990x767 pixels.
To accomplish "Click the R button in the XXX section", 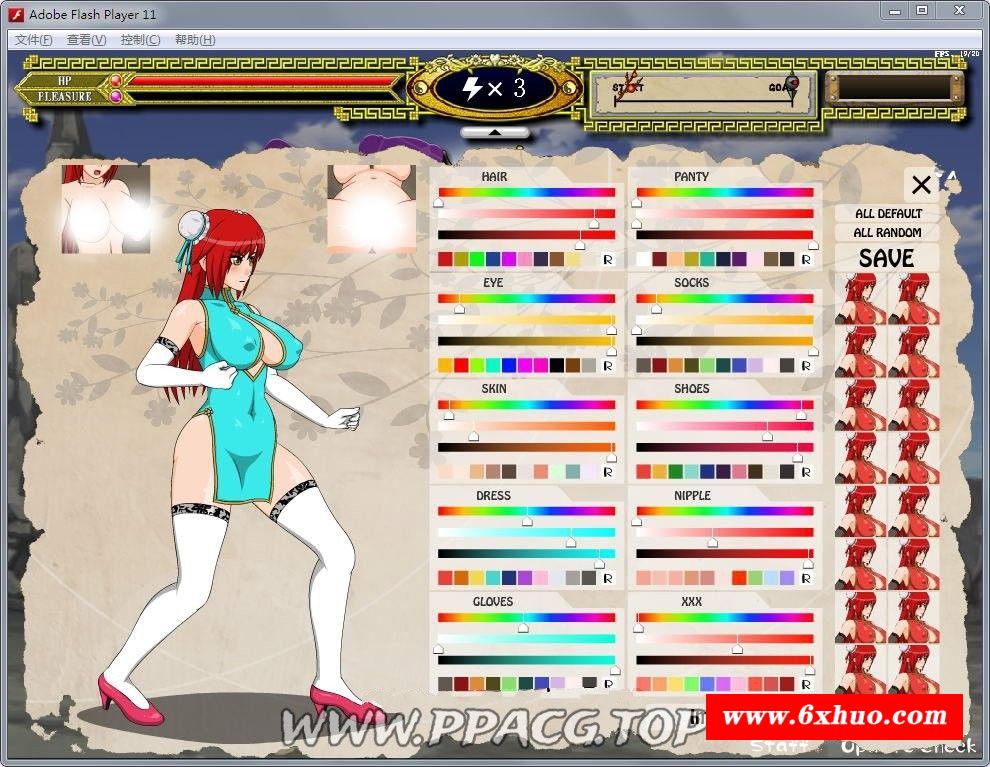I will tap(806, 684).
